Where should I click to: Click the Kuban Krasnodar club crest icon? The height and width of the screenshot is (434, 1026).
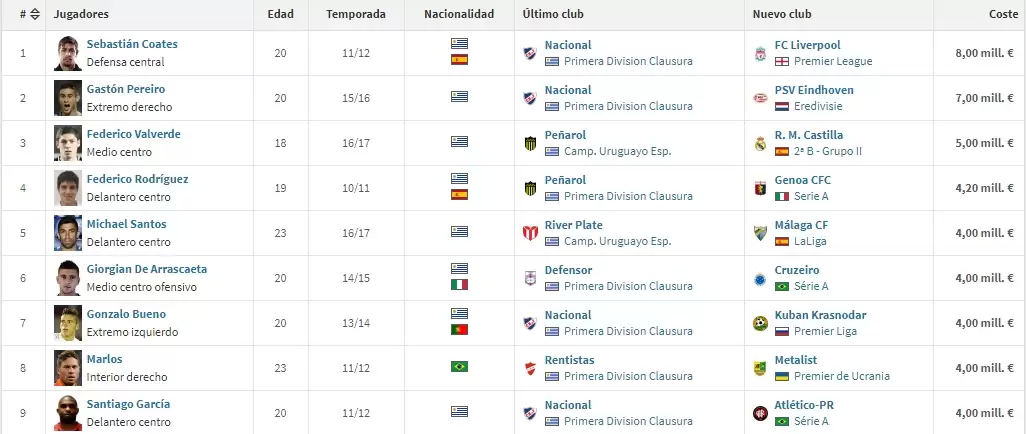coord(761,323)
